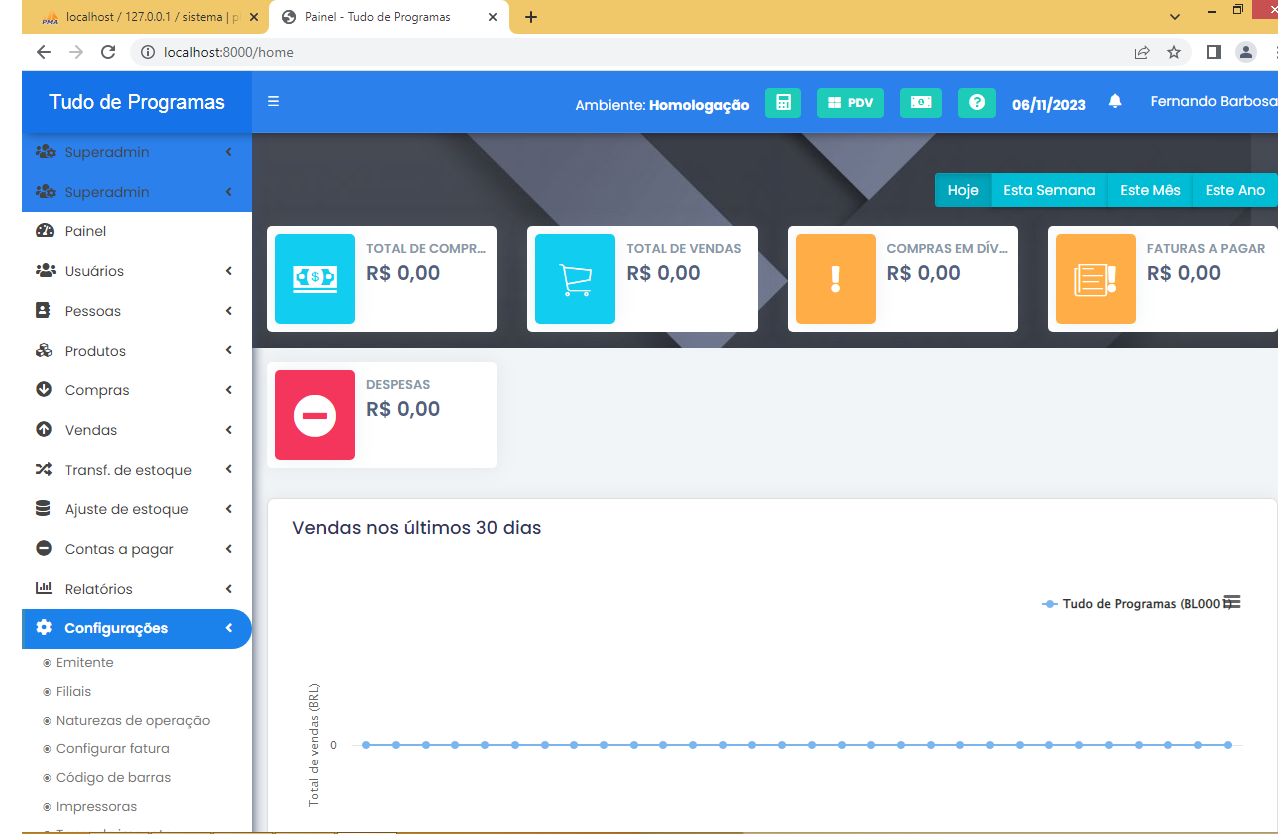The height and width of the screenshot is (834, 1281).
Task: Select the Este Mês filter tab
Action: (1150, 190)
